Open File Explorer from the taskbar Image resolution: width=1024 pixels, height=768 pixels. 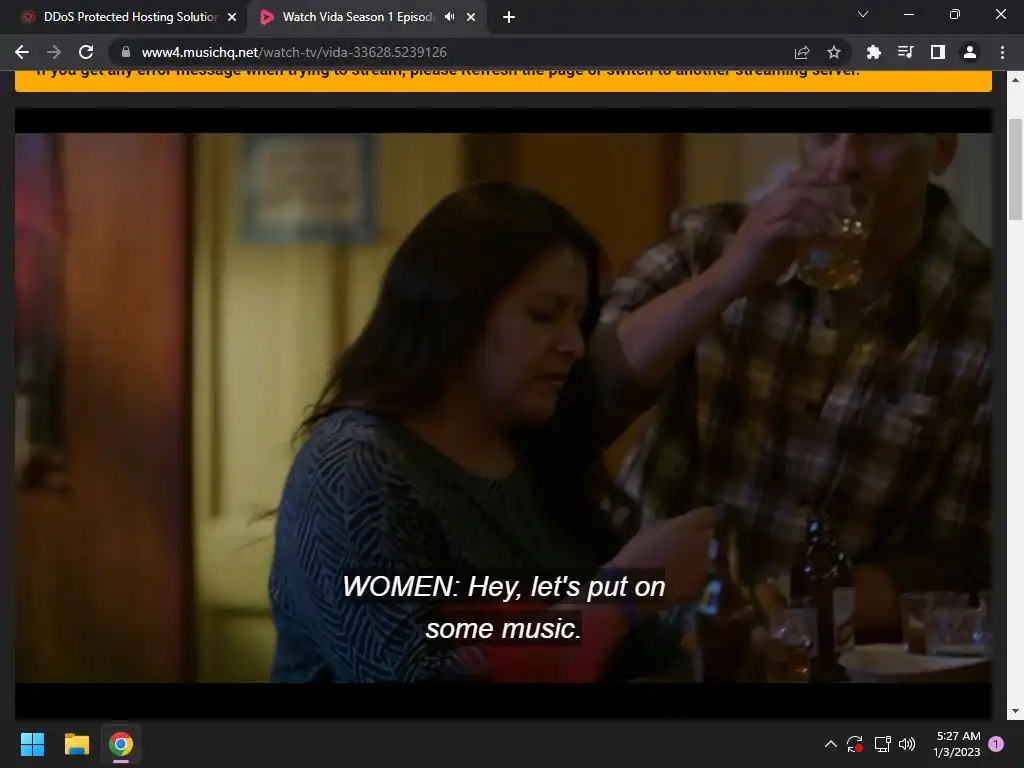pos(76,744)
